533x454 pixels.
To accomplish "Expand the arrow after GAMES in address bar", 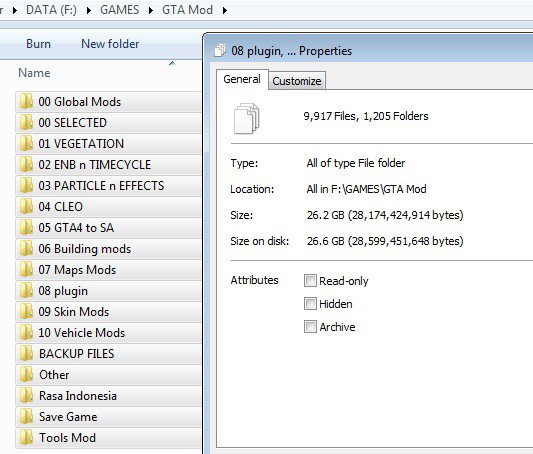I will coord(151,10).
